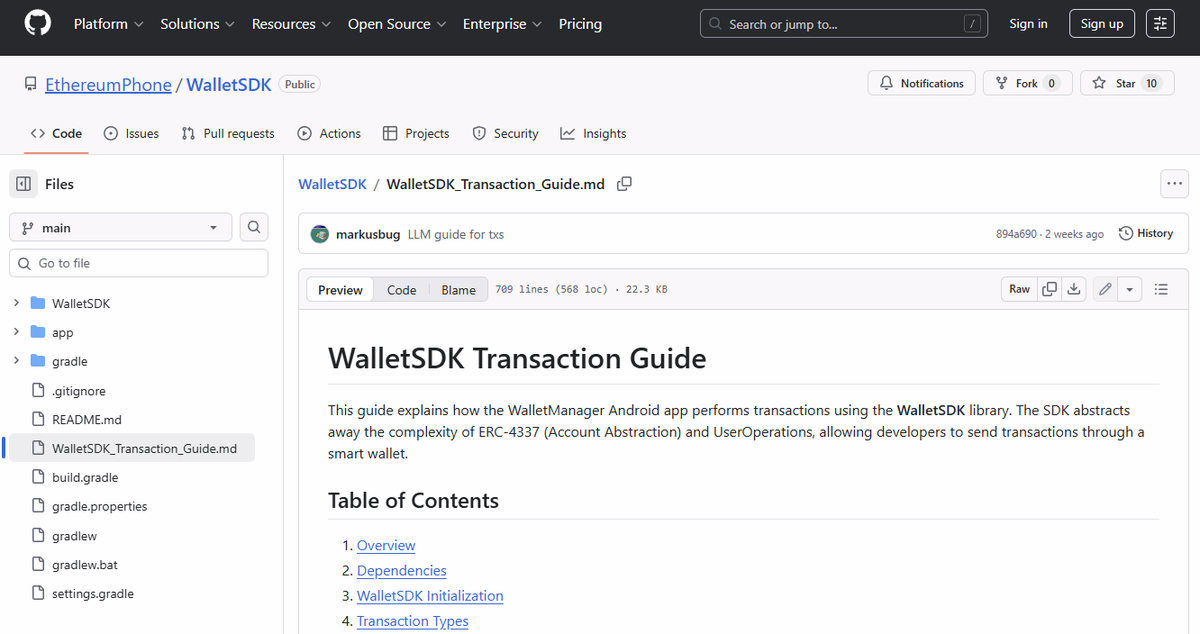Switch to the Insights tab
1200x634 pixels.
[x=593, y=133]
